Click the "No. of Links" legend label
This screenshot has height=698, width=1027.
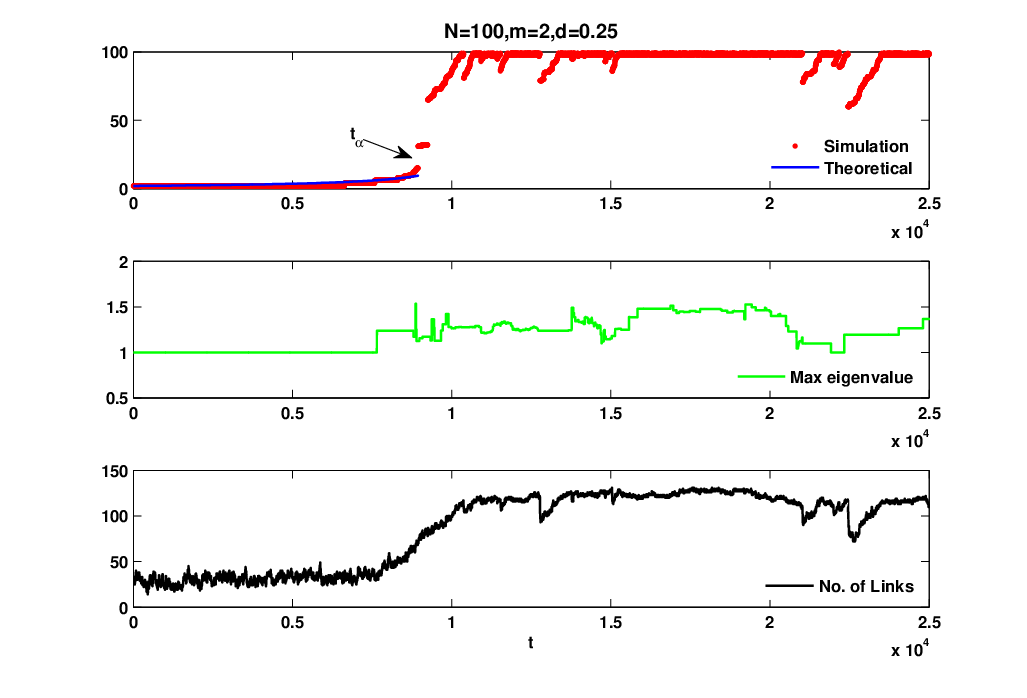[866, 586]
